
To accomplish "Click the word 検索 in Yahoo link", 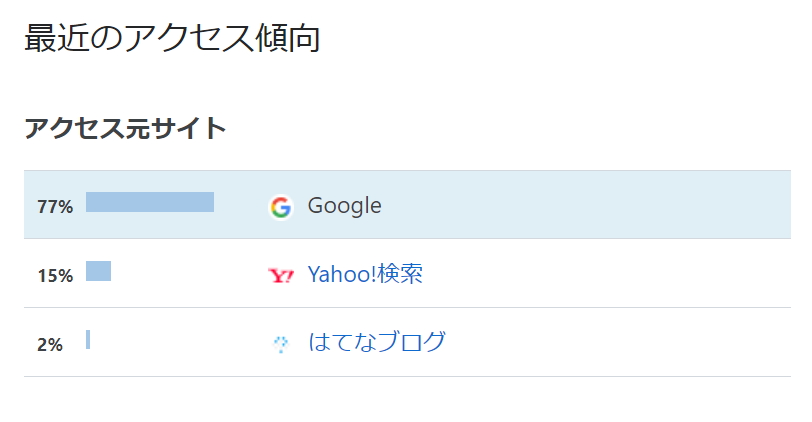I will (400, 274).
